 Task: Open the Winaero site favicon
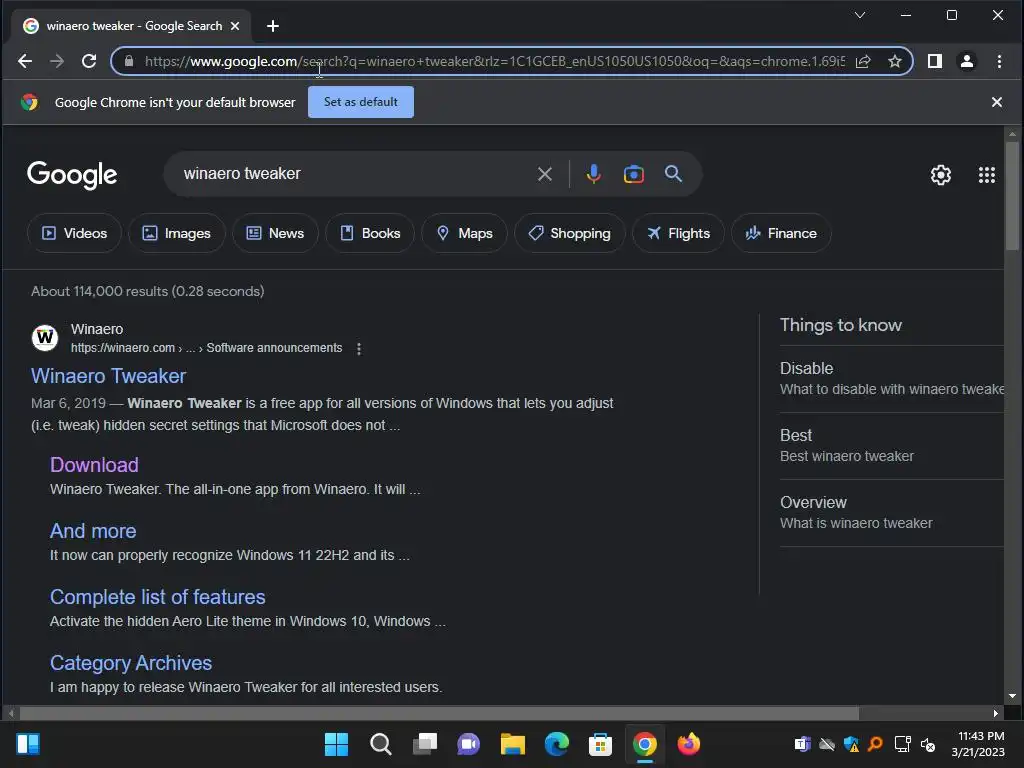point(45,338)
